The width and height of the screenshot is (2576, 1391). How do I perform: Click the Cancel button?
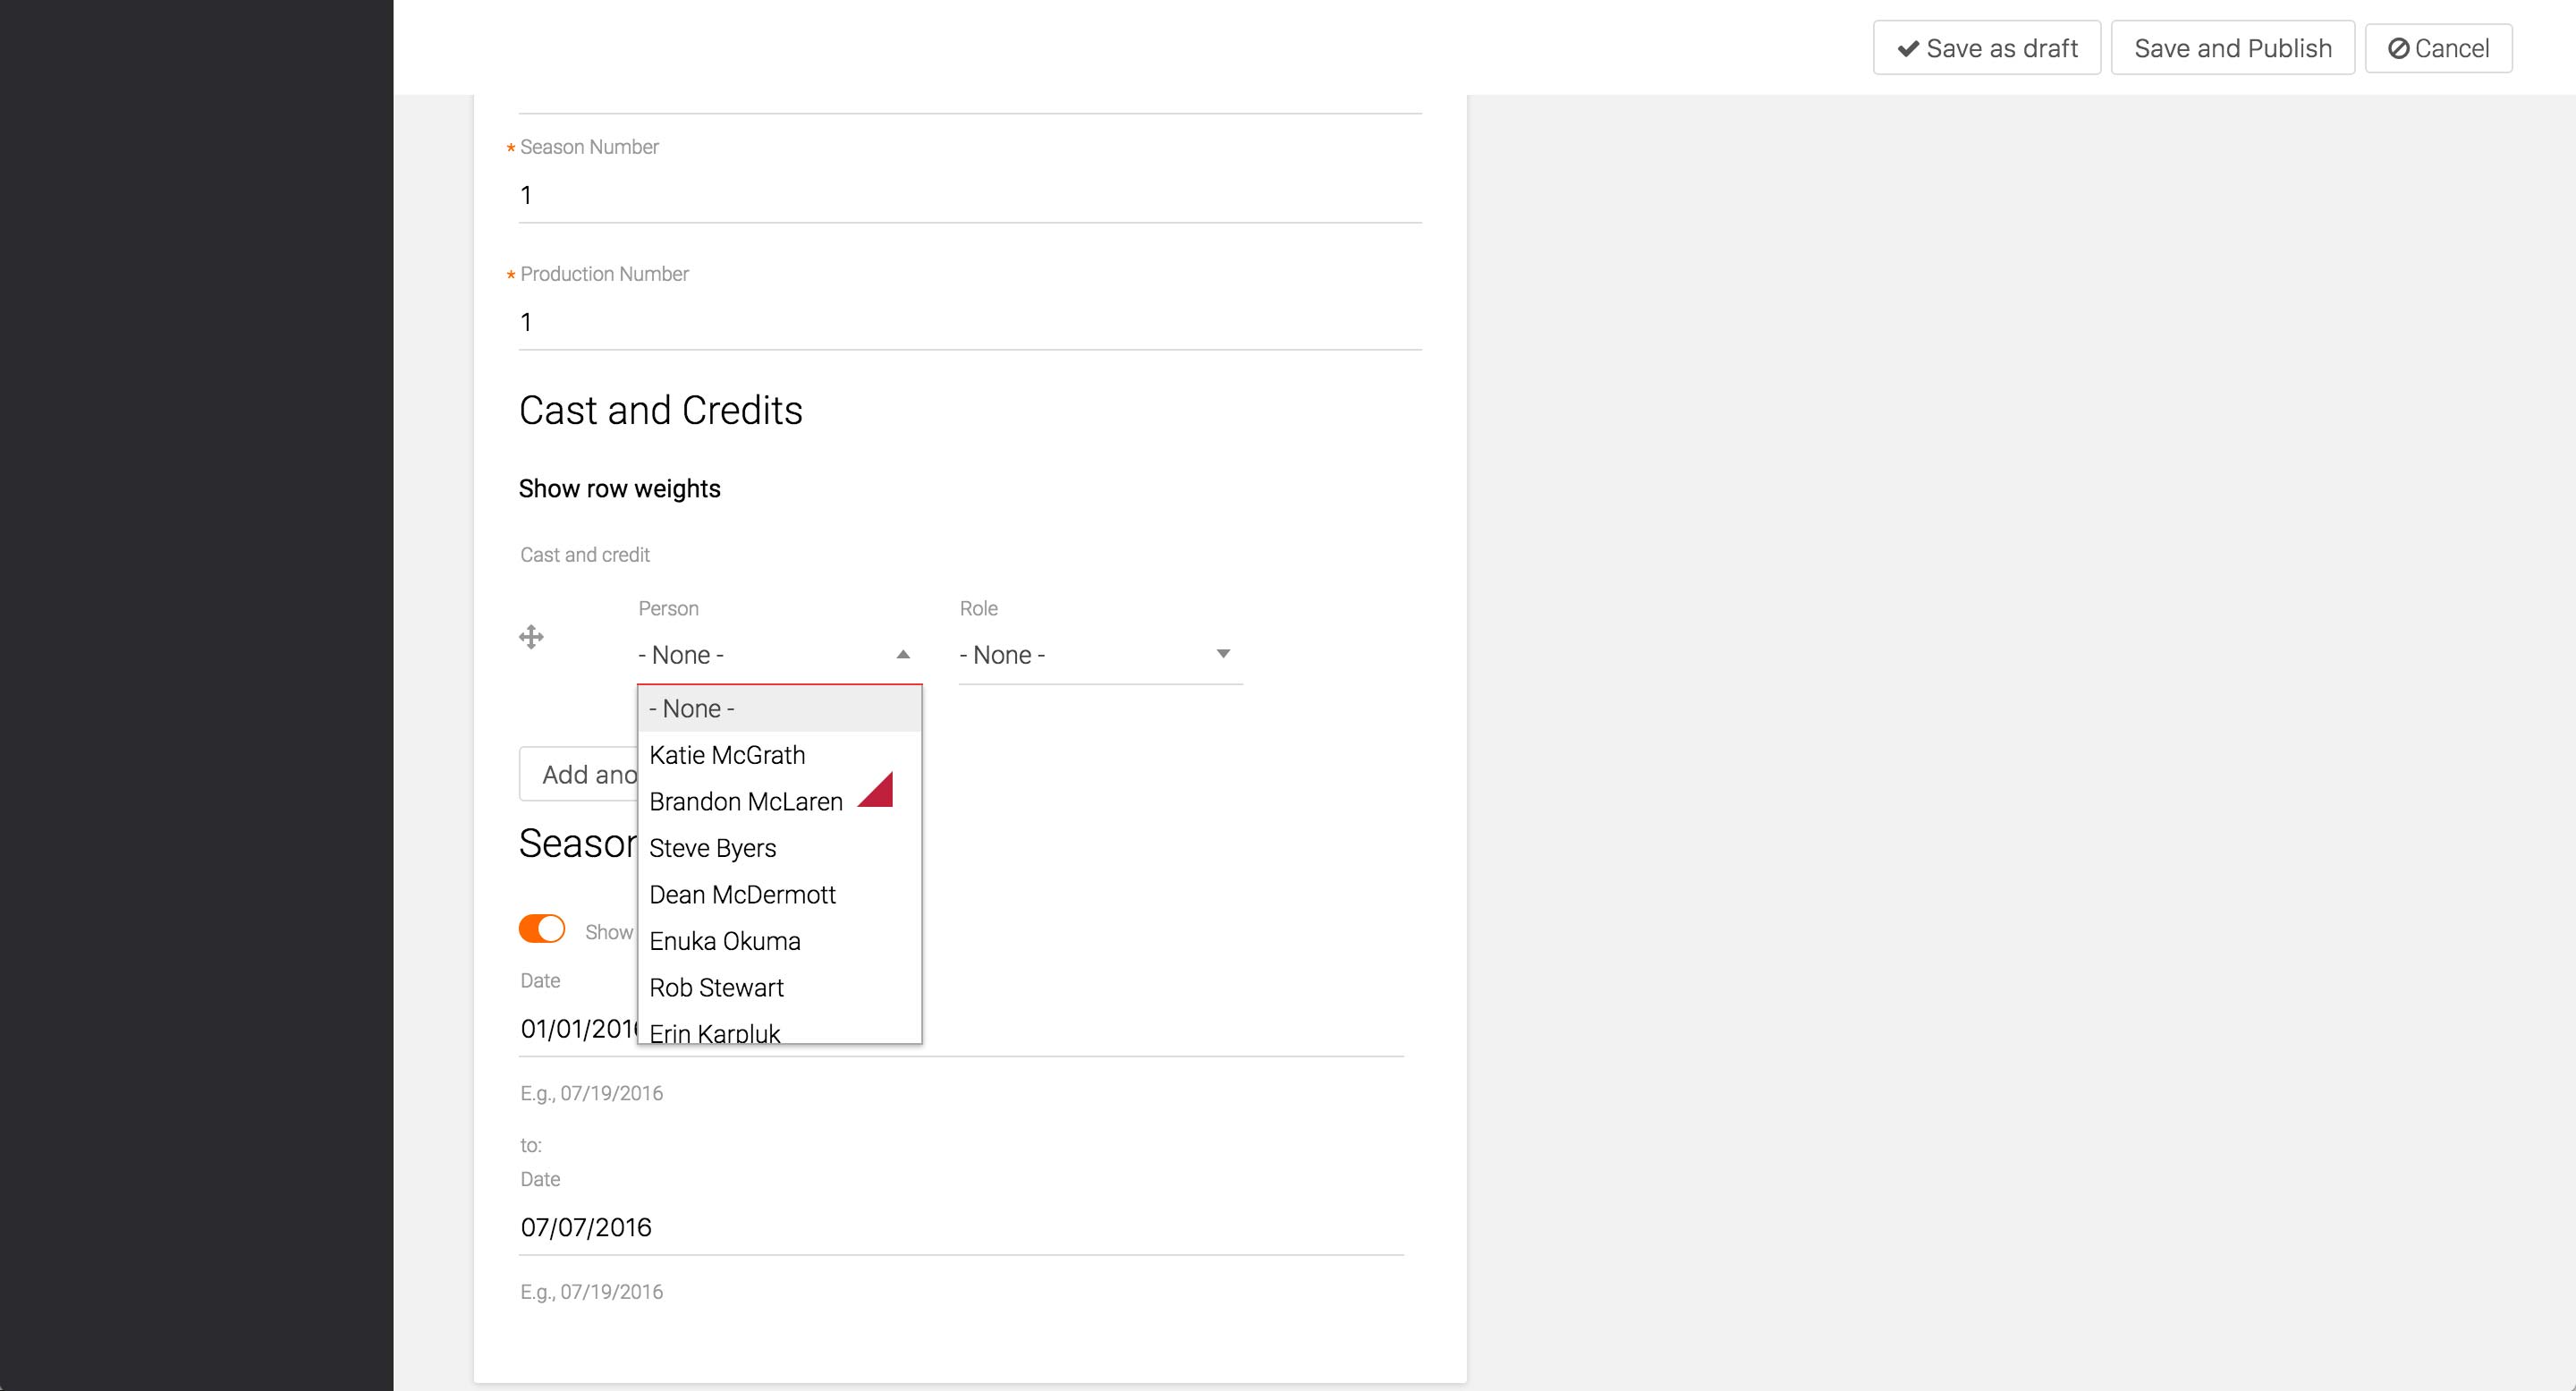(x=2437, y=48)
